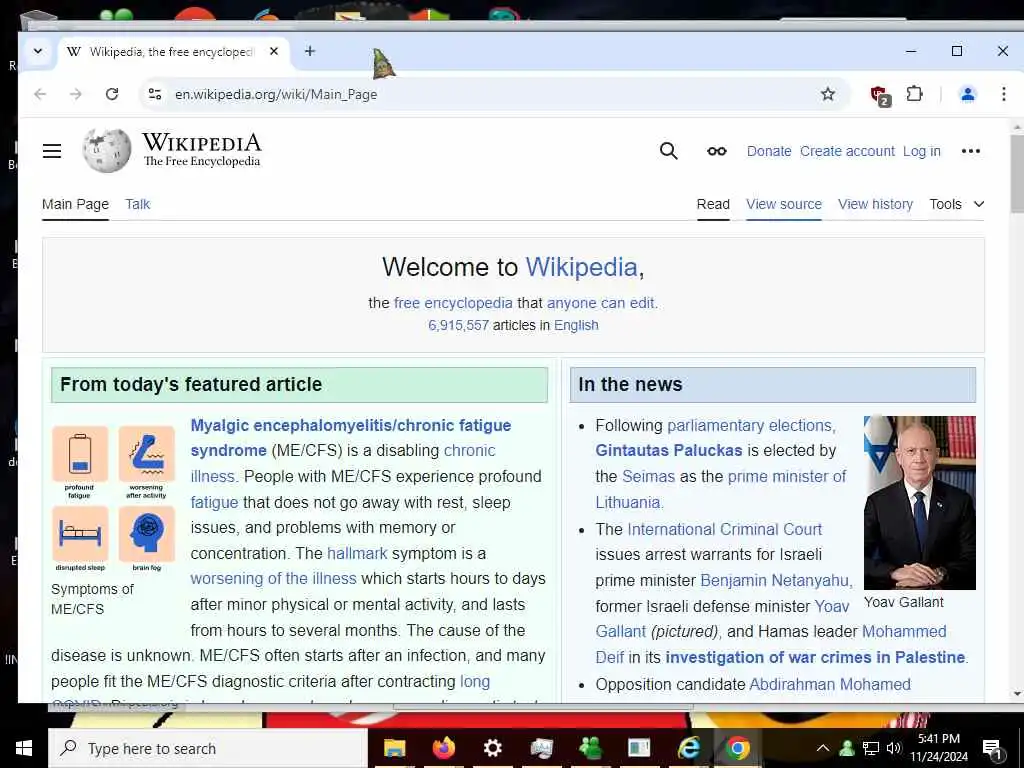The width and height of the screenshot is (1024, 768).
Task: Open the Wikipedia search magnifier
Action: (x=668, y=152)
